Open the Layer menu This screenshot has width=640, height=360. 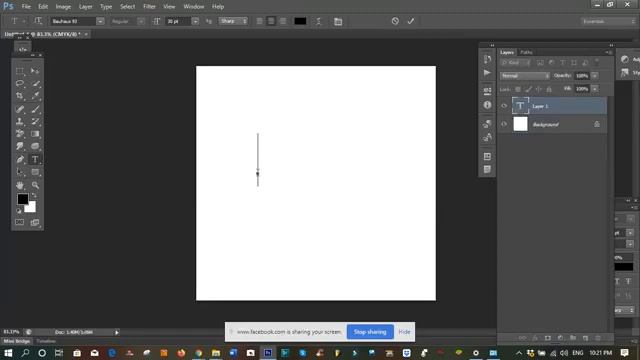pos(85,7)
